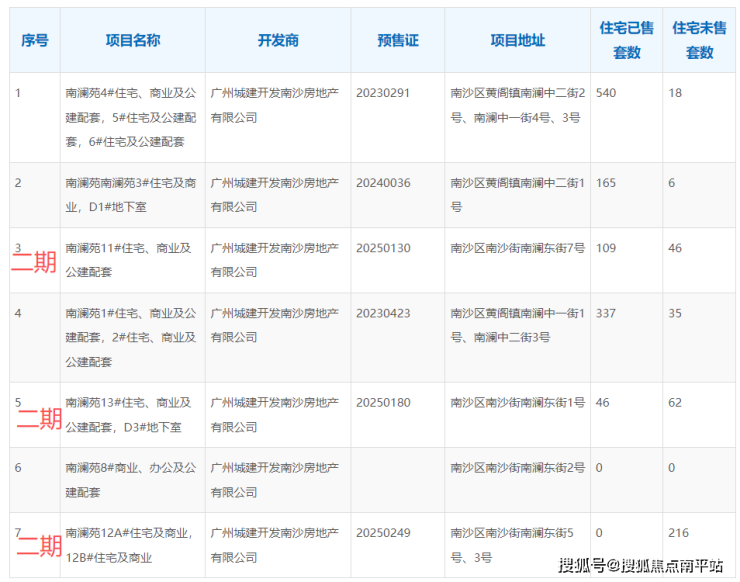
Task: Click sold count 540 in row 1
Action: (x=605, y=93)
